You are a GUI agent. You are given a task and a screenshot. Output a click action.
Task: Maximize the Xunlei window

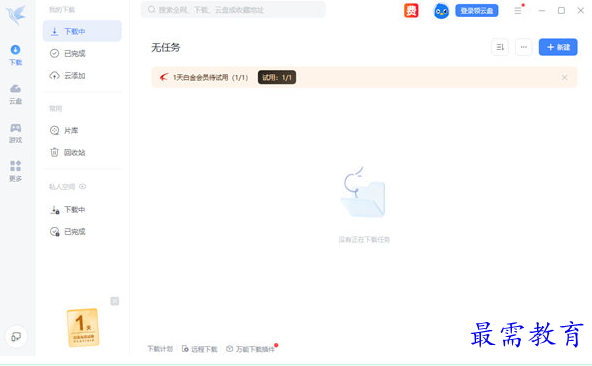561,11
